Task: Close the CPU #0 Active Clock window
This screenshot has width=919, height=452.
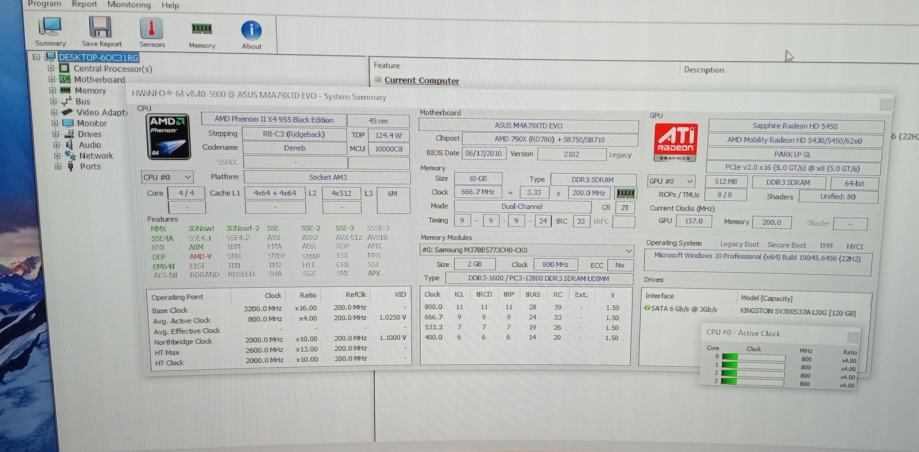Action: coord(853,337)
